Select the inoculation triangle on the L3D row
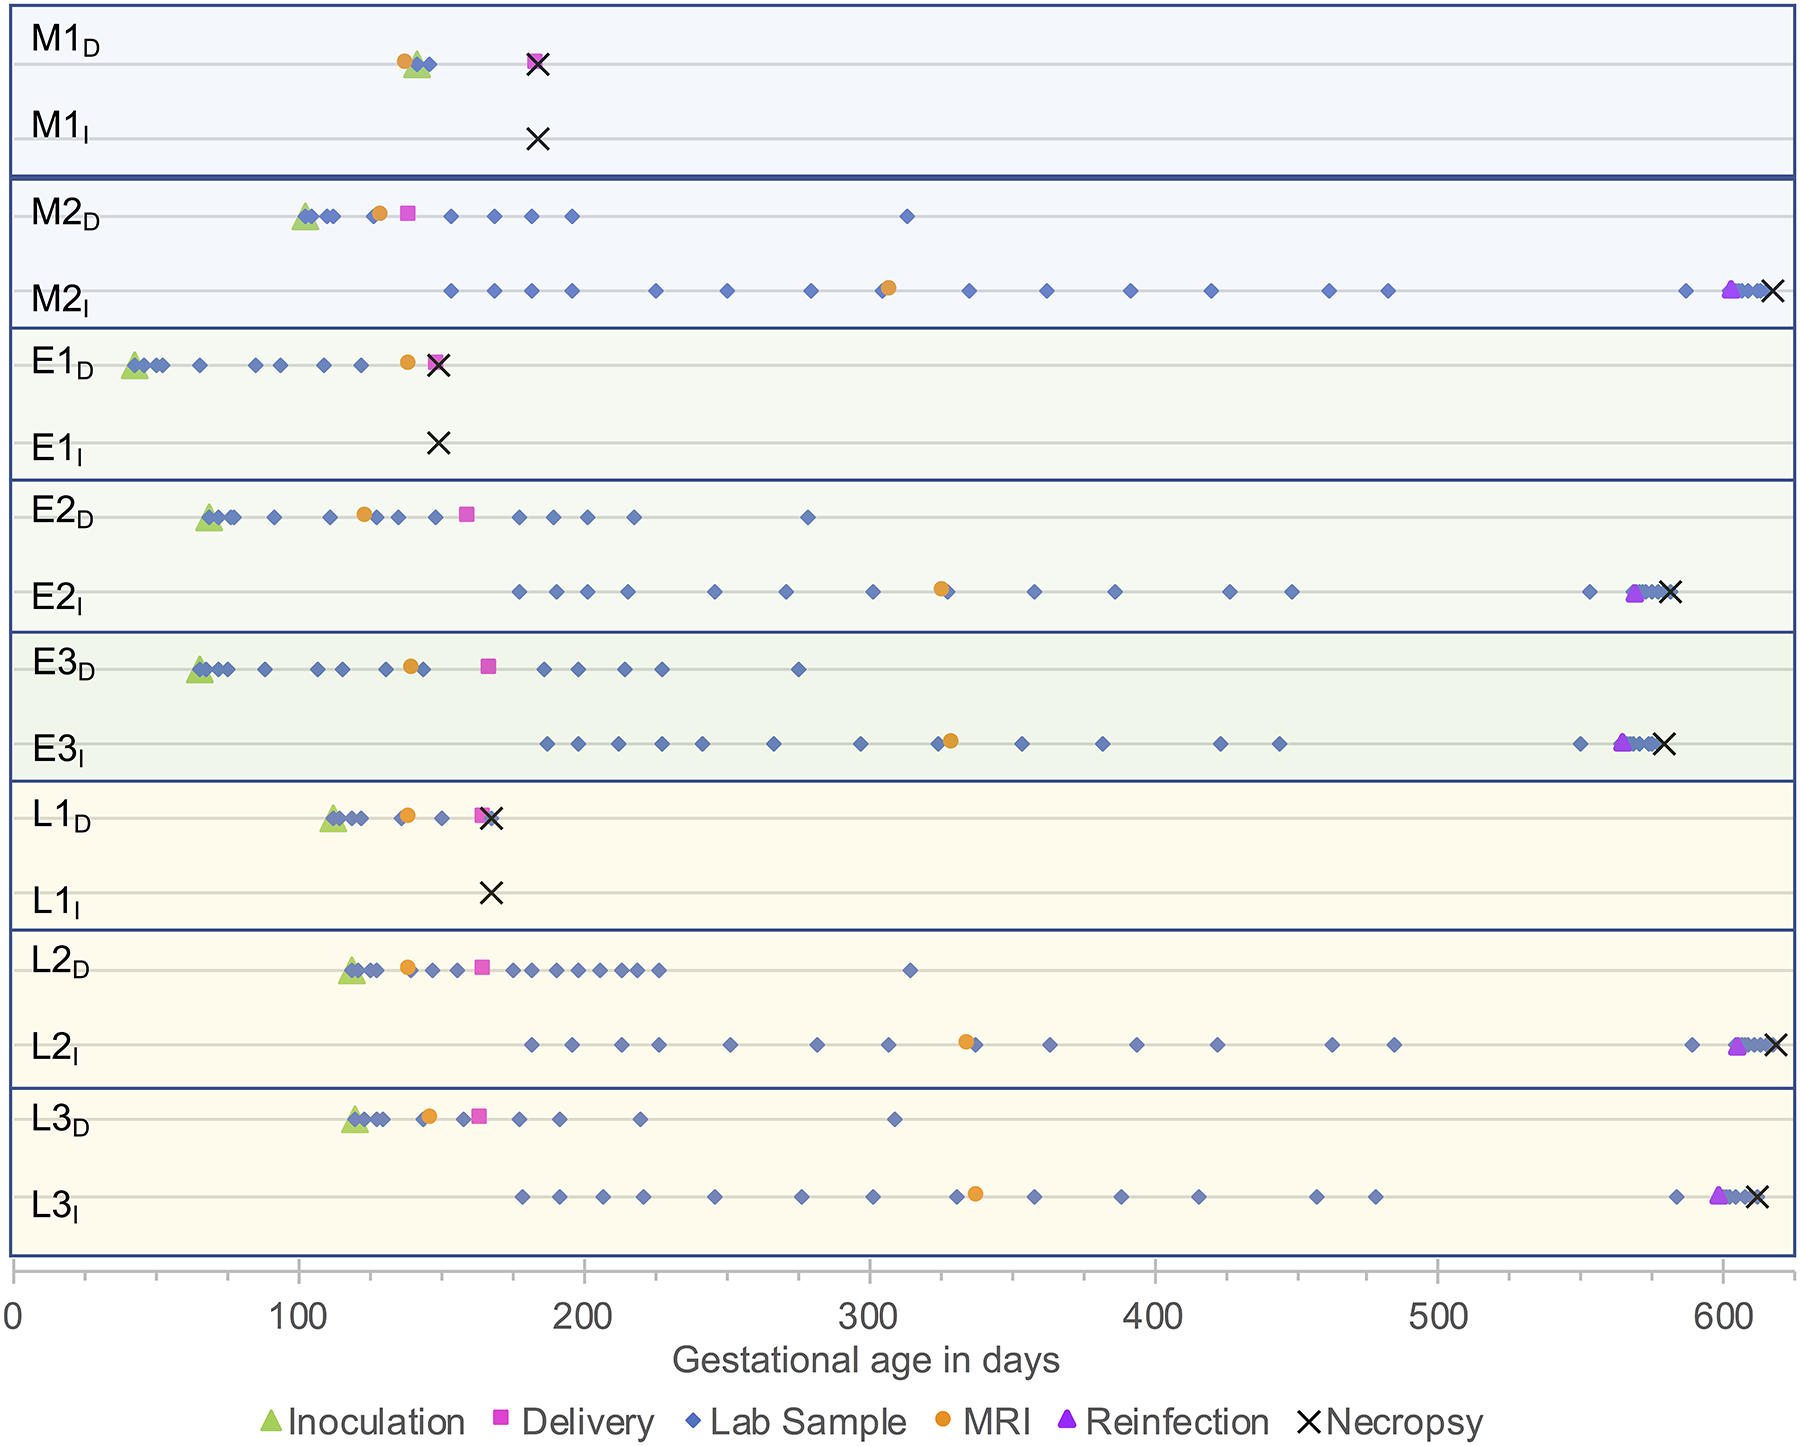 point(354,1119)
